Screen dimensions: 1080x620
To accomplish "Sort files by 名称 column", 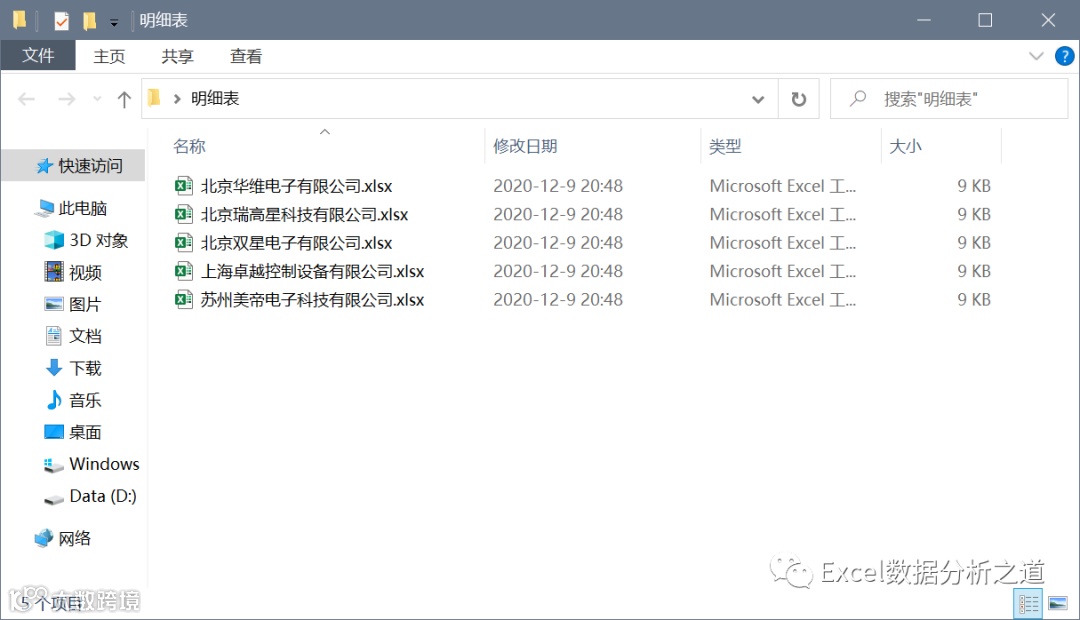I will [x=189, y=146].
